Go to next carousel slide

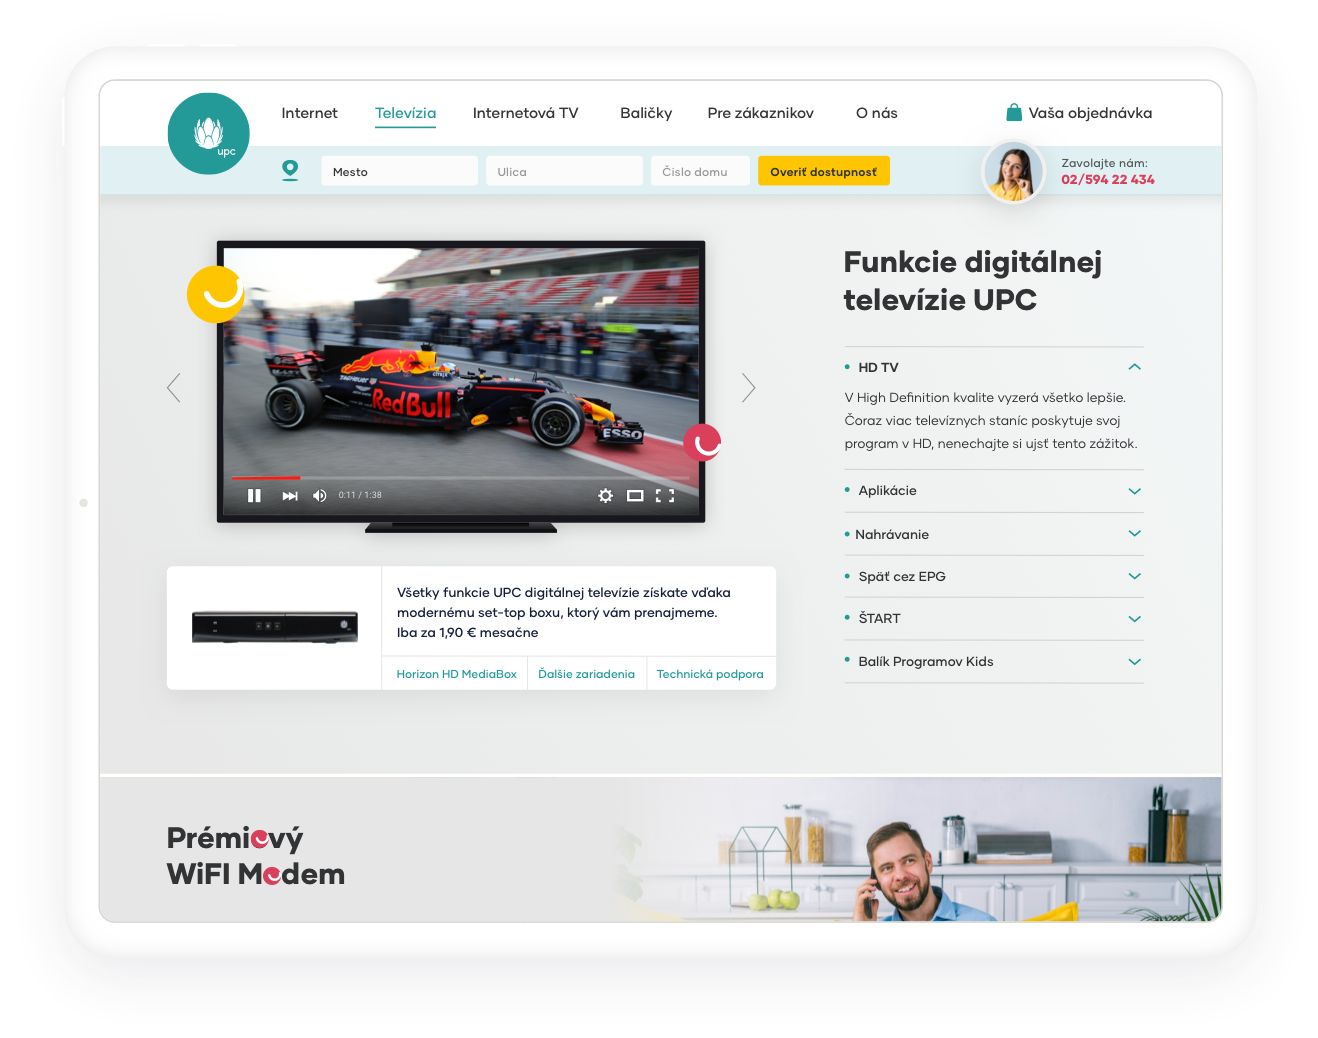(748, 387)
